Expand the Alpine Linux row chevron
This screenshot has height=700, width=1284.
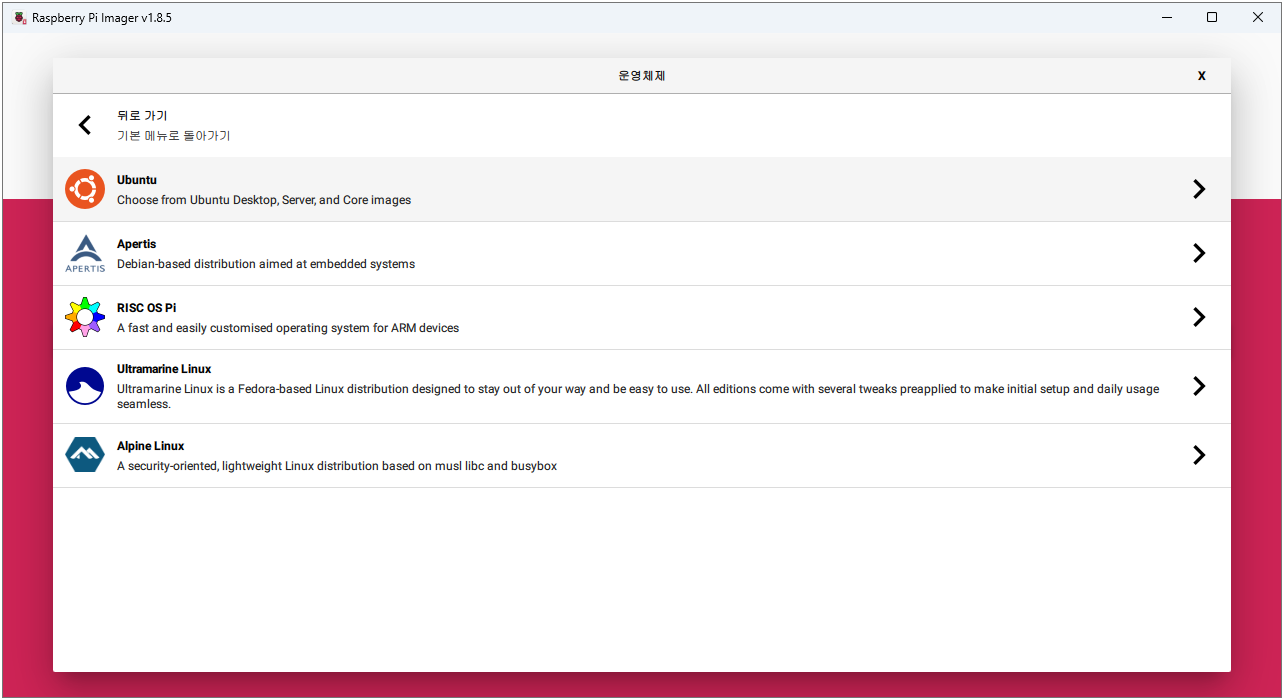pyautogui.click(x=1199, y=455)
